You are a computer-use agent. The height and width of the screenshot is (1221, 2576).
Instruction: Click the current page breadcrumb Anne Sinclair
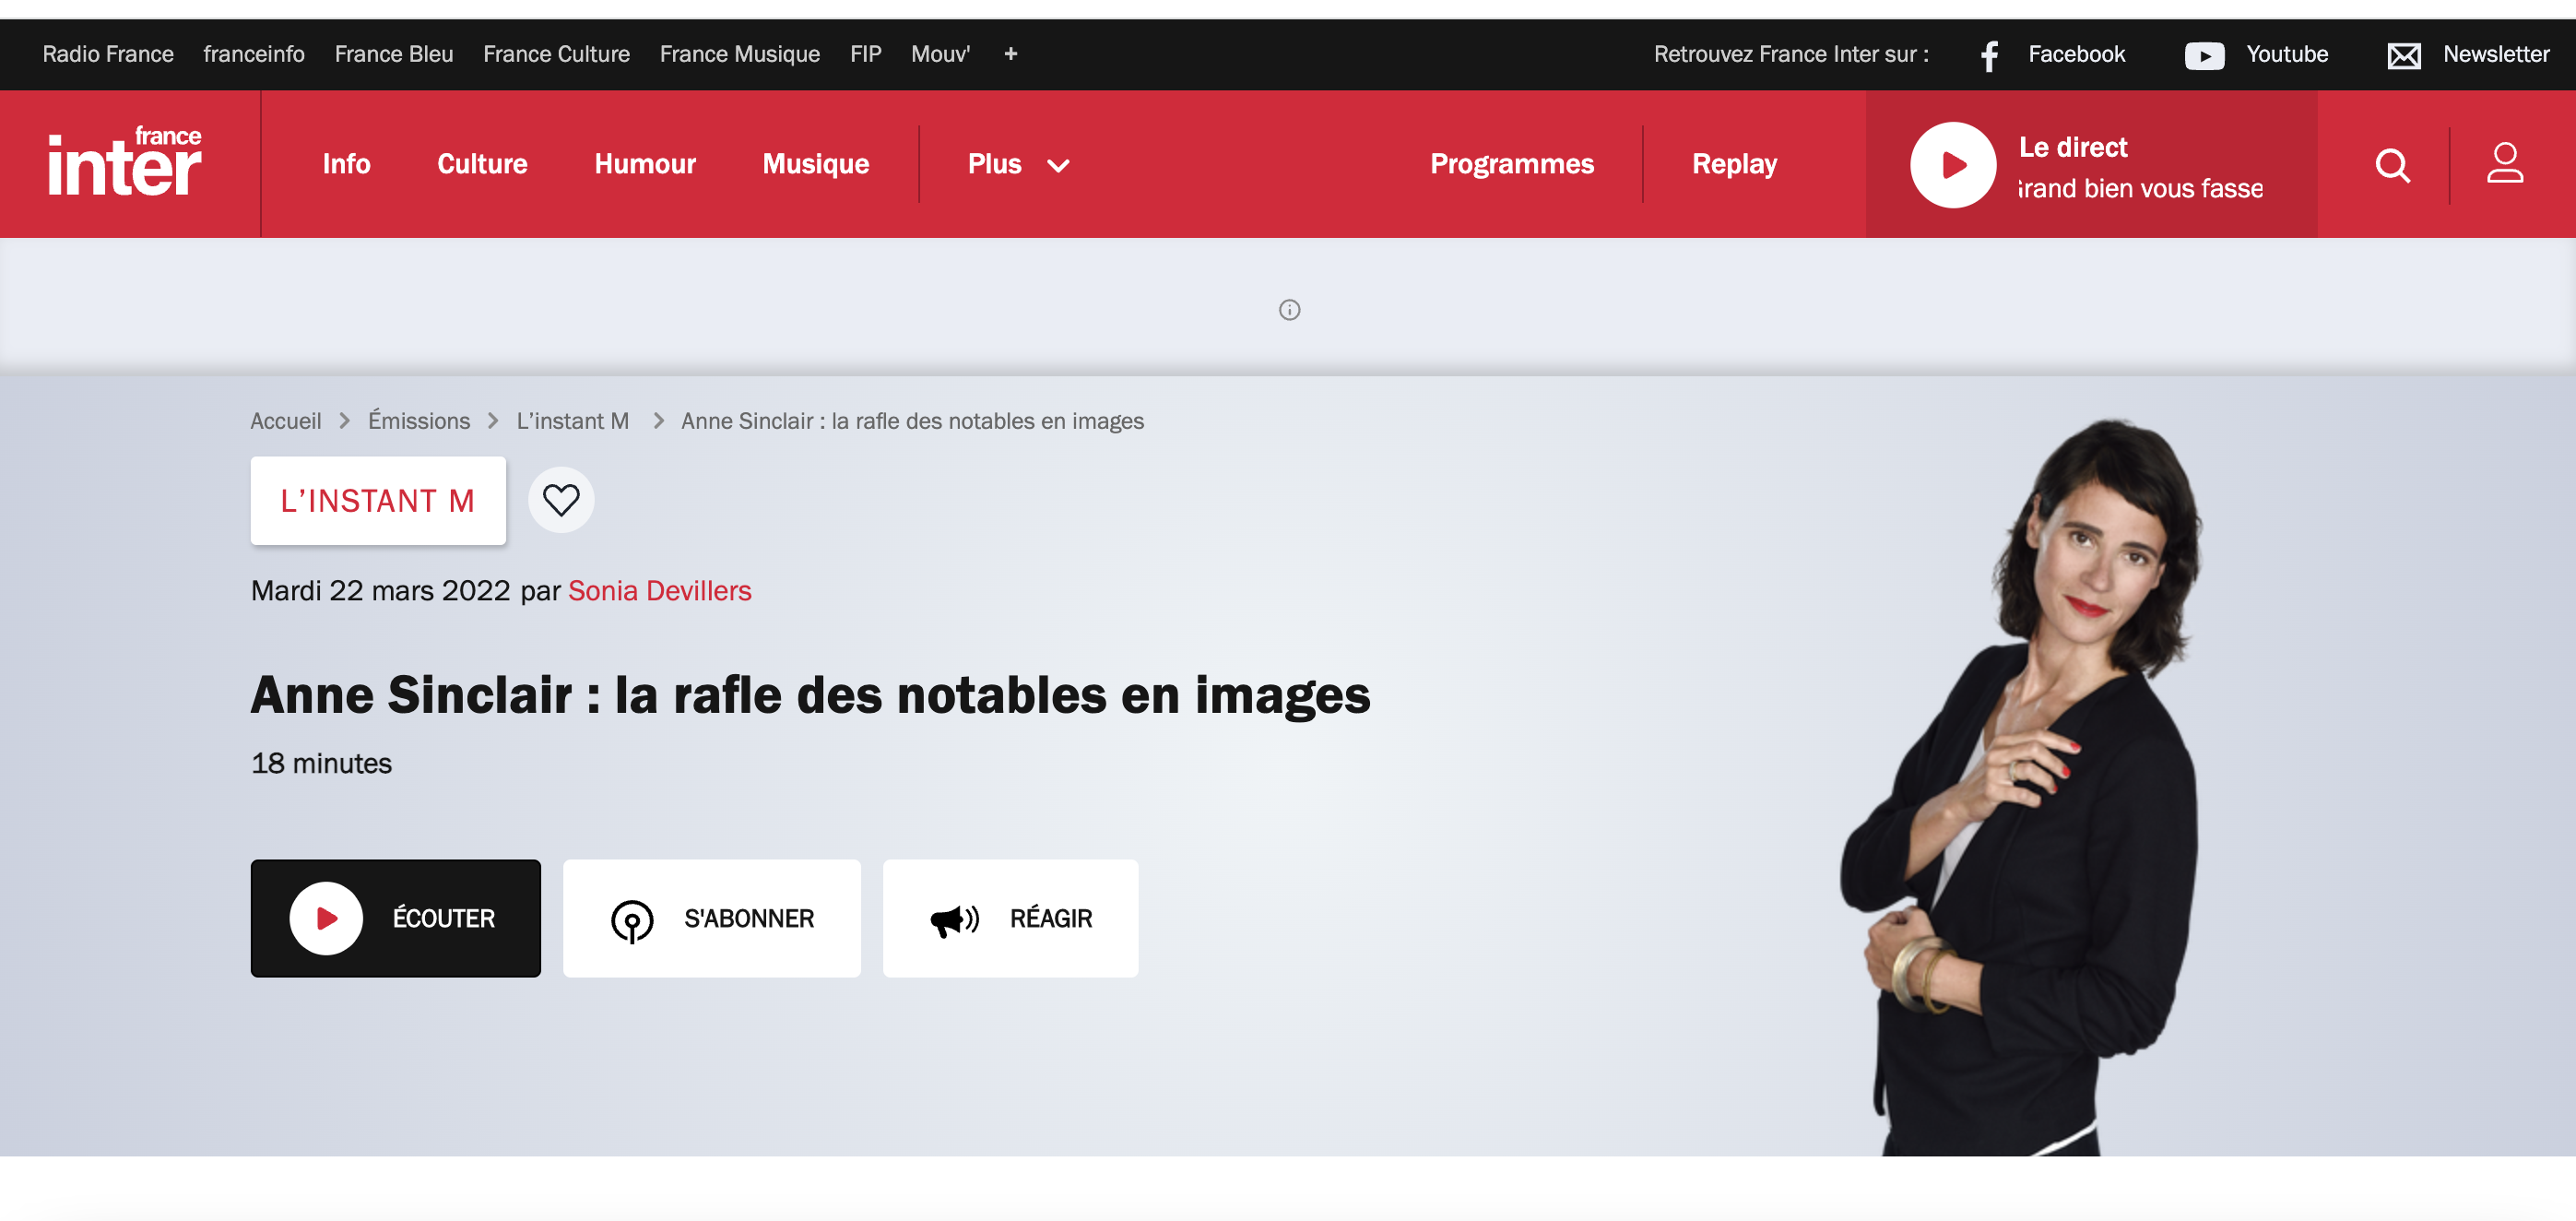click(x=912, y=421)
